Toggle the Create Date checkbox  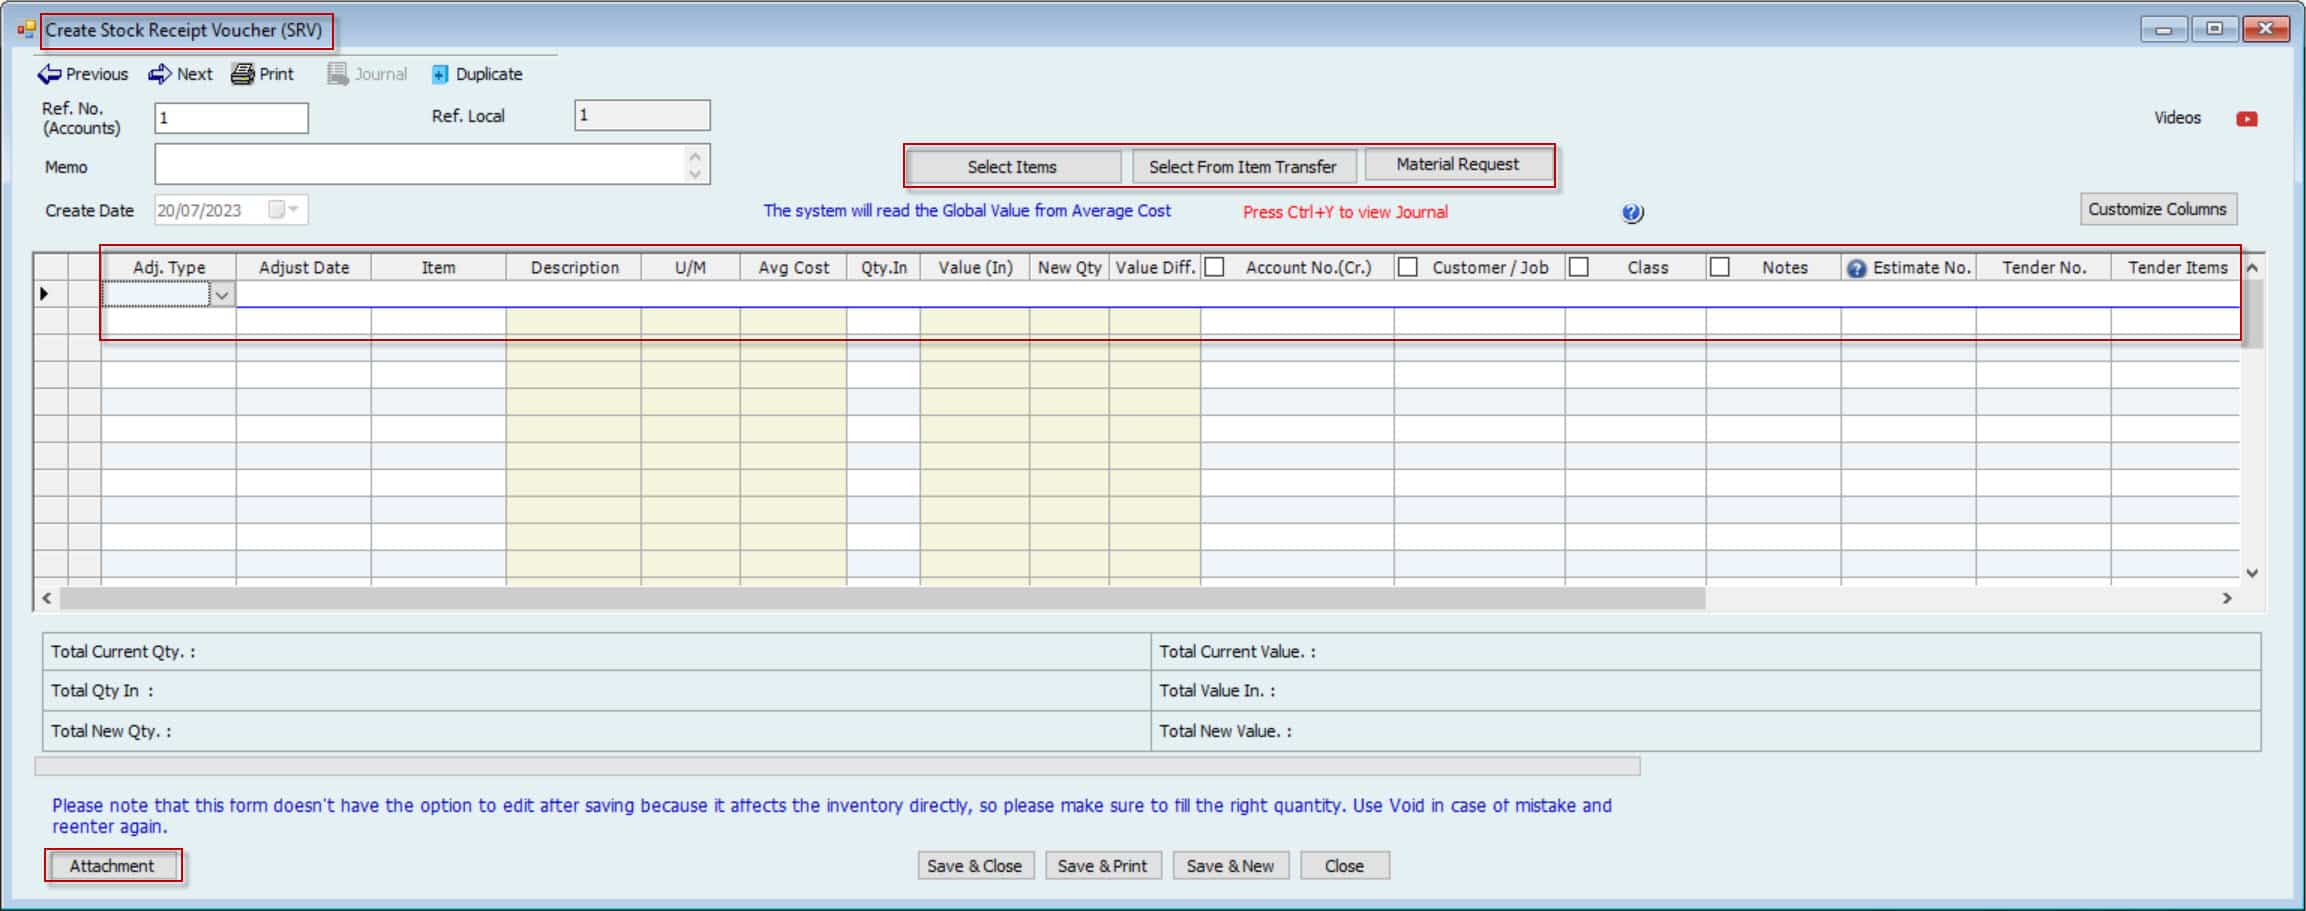pos(276,210)
